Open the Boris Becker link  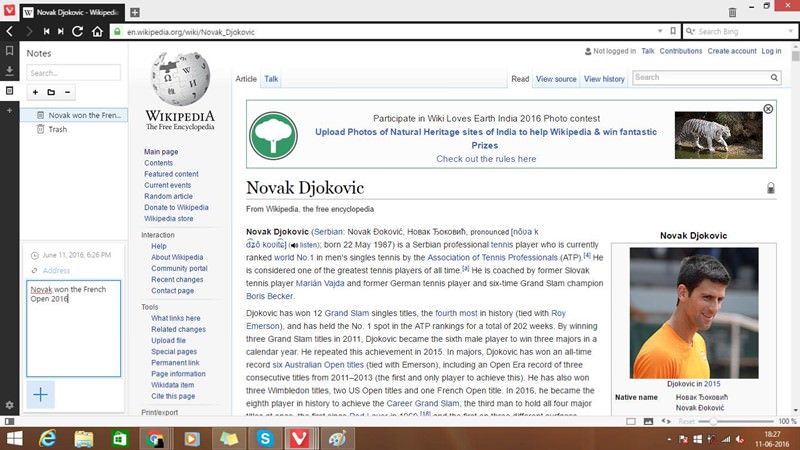click(269, 296)
